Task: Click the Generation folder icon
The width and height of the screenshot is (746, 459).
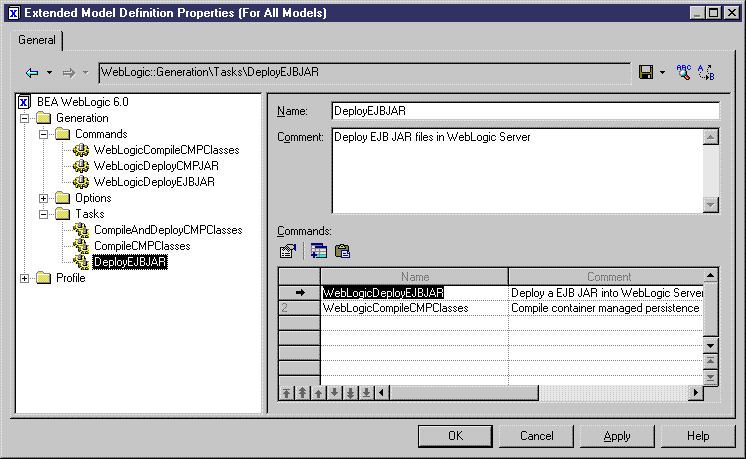Action: click(x=43, y=118)
